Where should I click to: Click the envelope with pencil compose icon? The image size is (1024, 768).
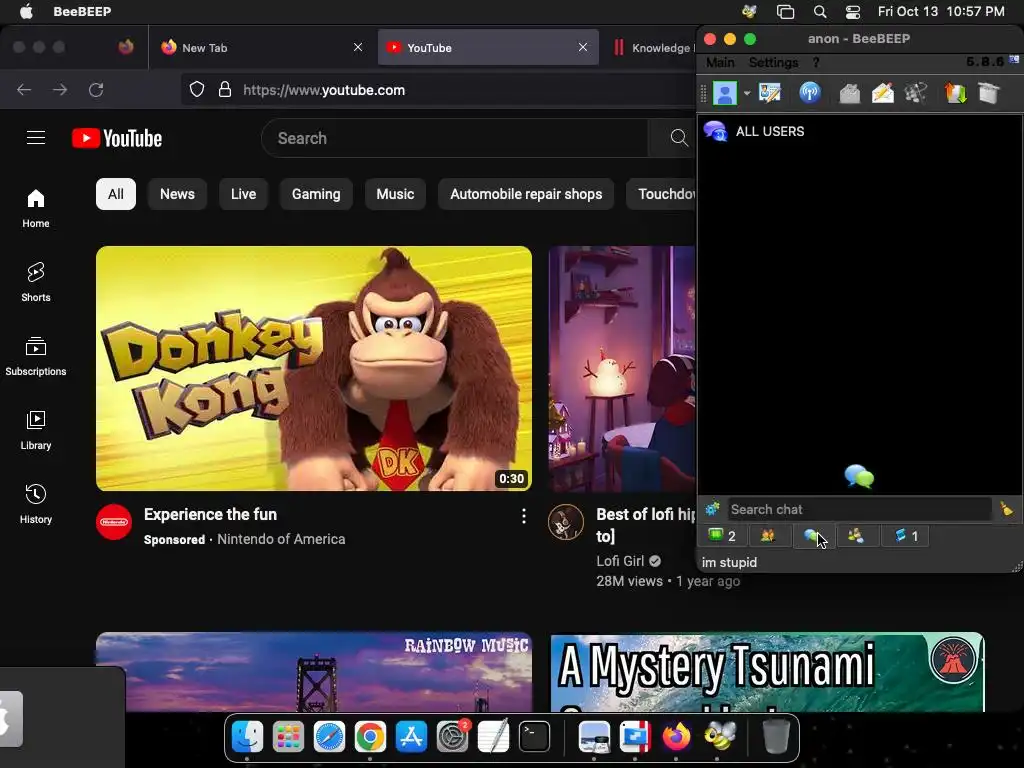[882, 93]
